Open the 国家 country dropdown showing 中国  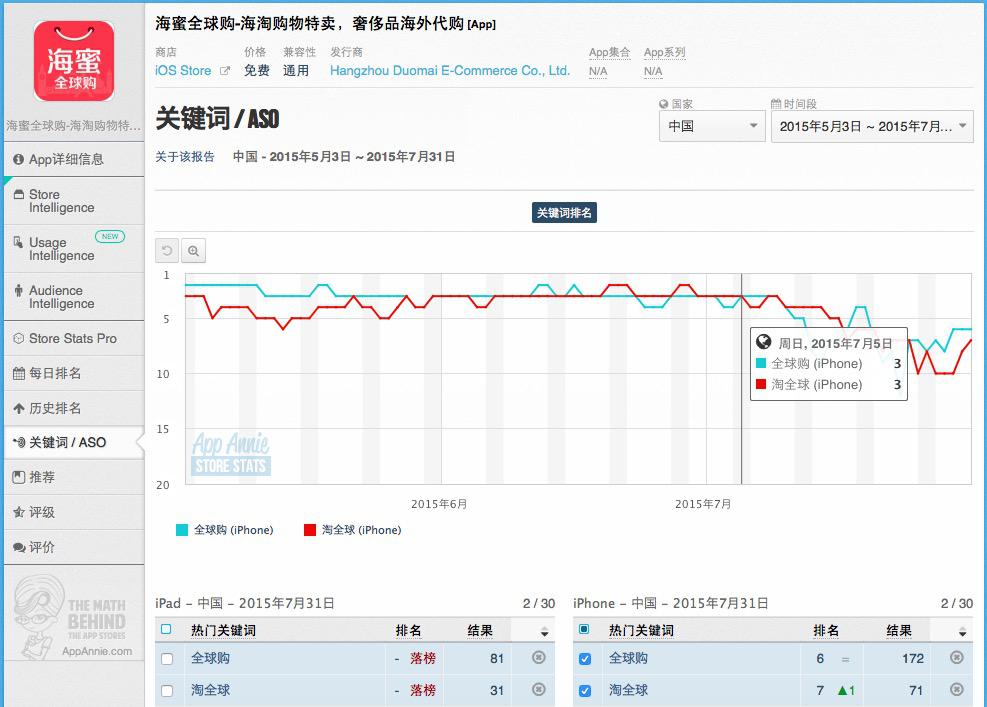click(x=711, y=126)
